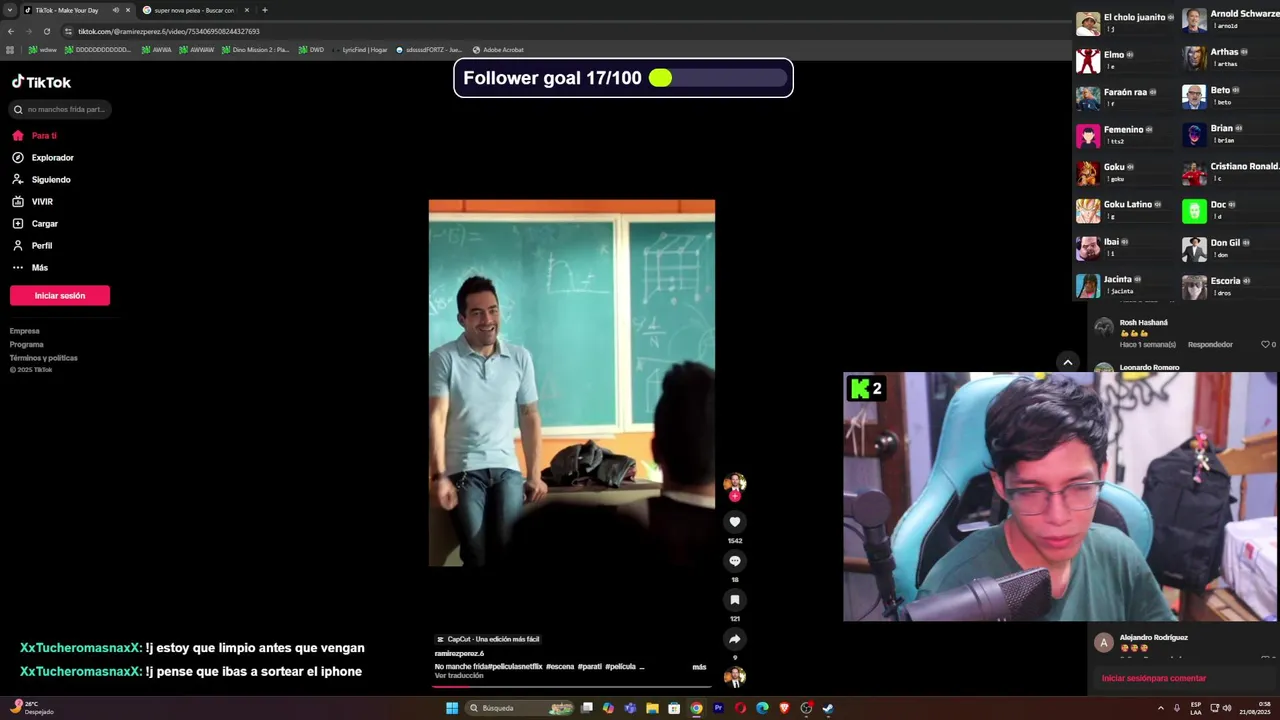Open Brave browser from the taskbar
The width and height of the screenshot is (1280, 720).
coord(784,708)
